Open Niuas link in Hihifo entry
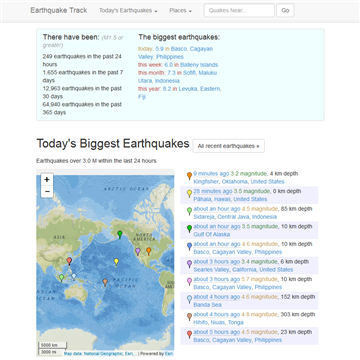Screen dimensions: 360x360 click(218, 322)
